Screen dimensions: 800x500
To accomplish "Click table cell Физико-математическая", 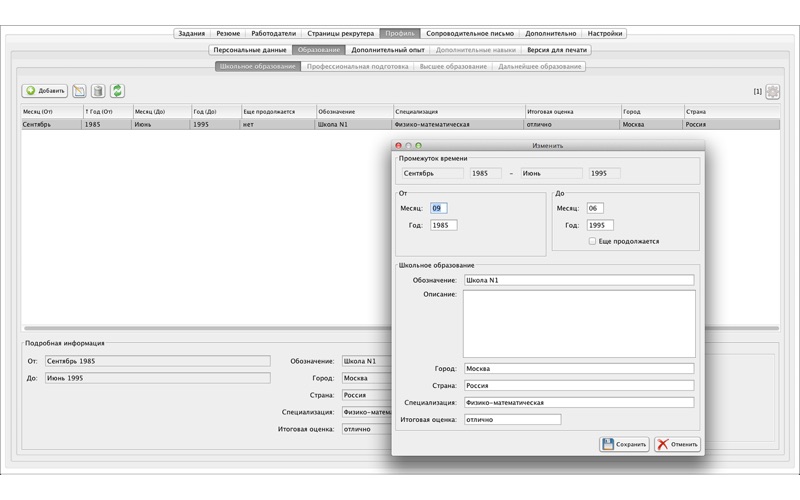I will [x=459, y=124].
